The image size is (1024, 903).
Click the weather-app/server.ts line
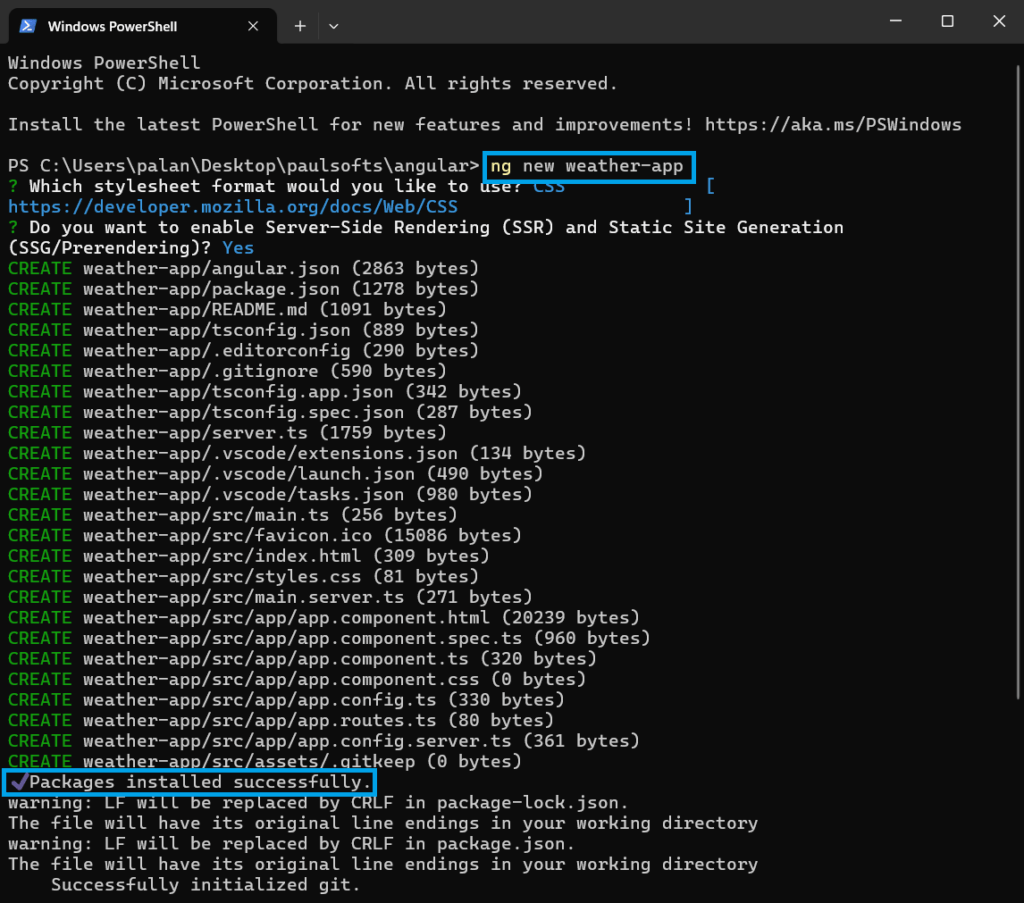click(227, 433)
